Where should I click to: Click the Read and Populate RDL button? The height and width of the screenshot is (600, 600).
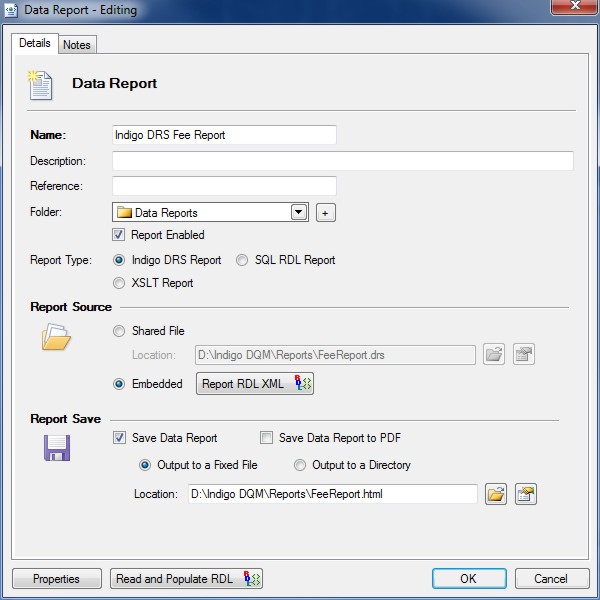(x=186, y=579)
